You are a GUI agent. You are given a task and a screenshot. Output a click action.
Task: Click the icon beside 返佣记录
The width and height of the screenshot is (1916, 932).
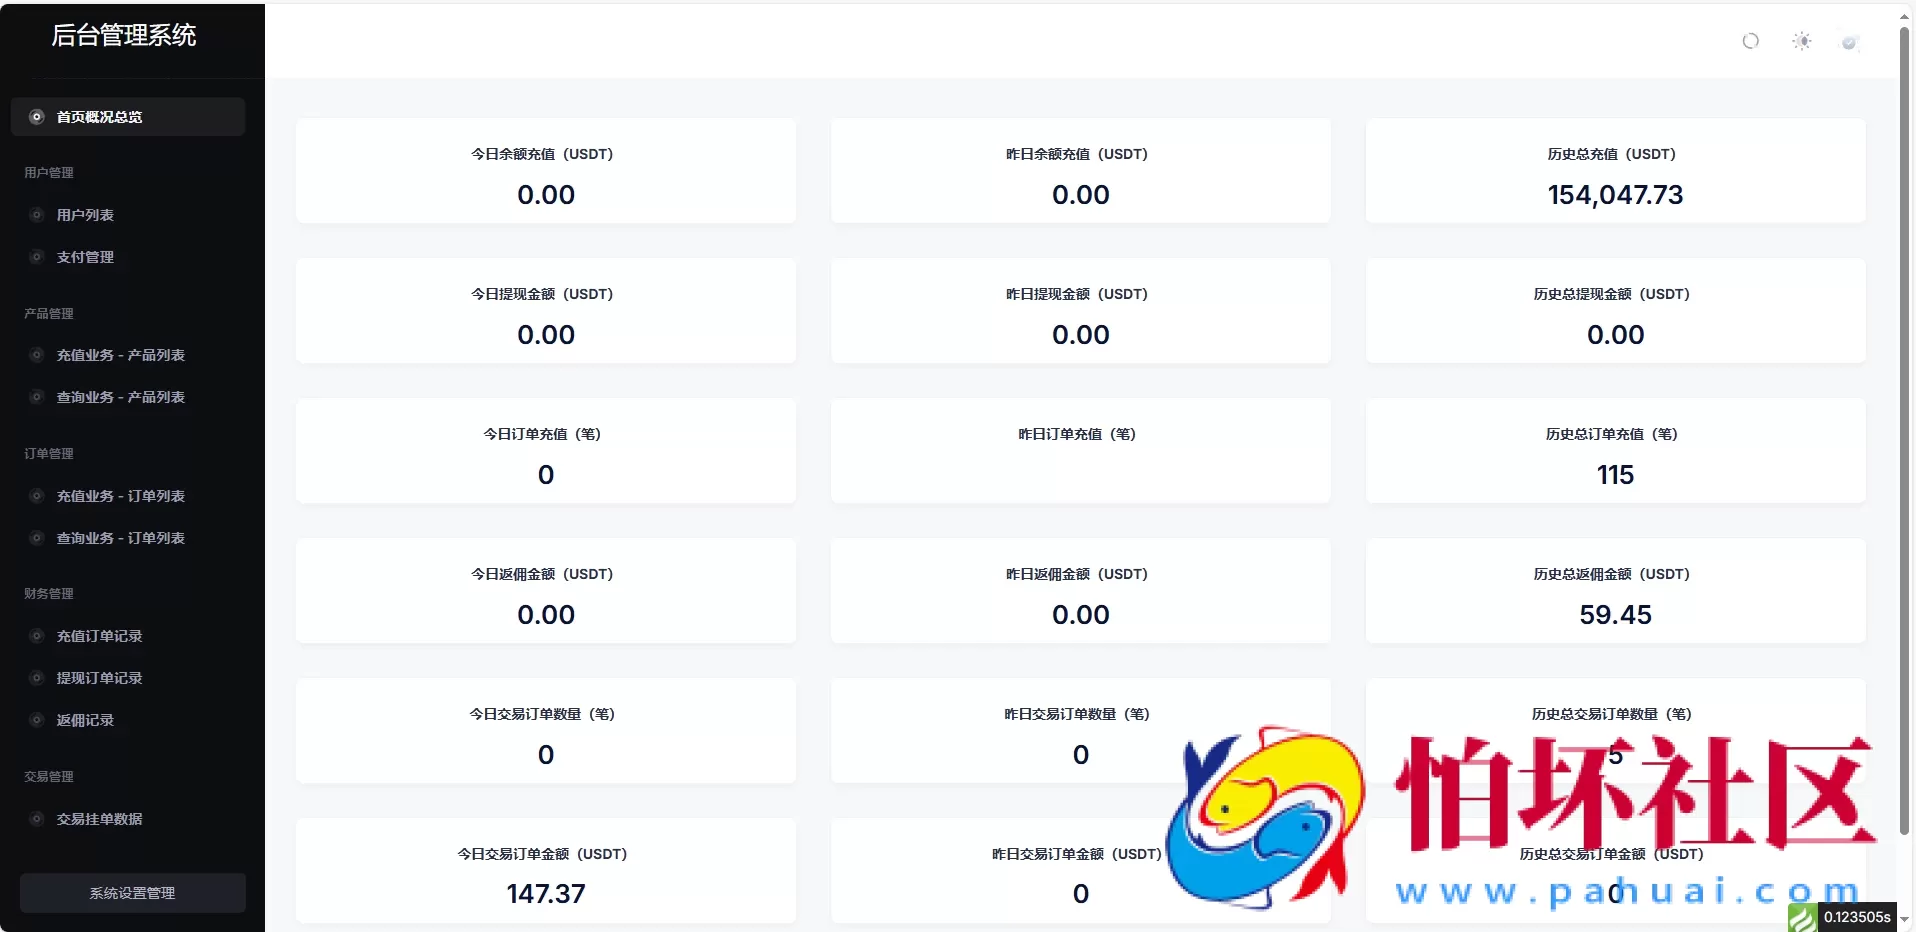37,720
